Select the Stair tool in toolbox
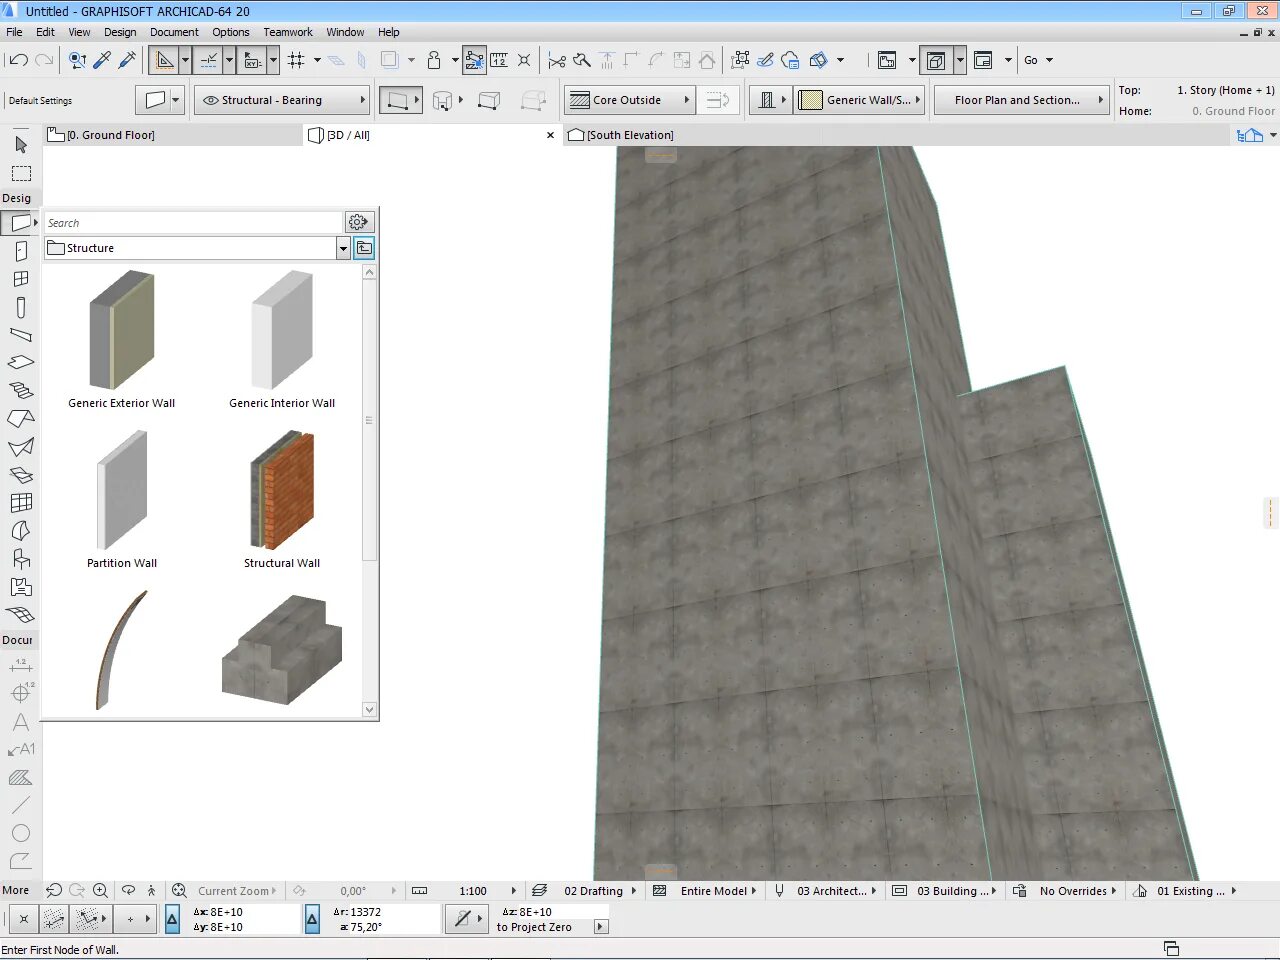Screen dimensions: 1280x960 21,391
